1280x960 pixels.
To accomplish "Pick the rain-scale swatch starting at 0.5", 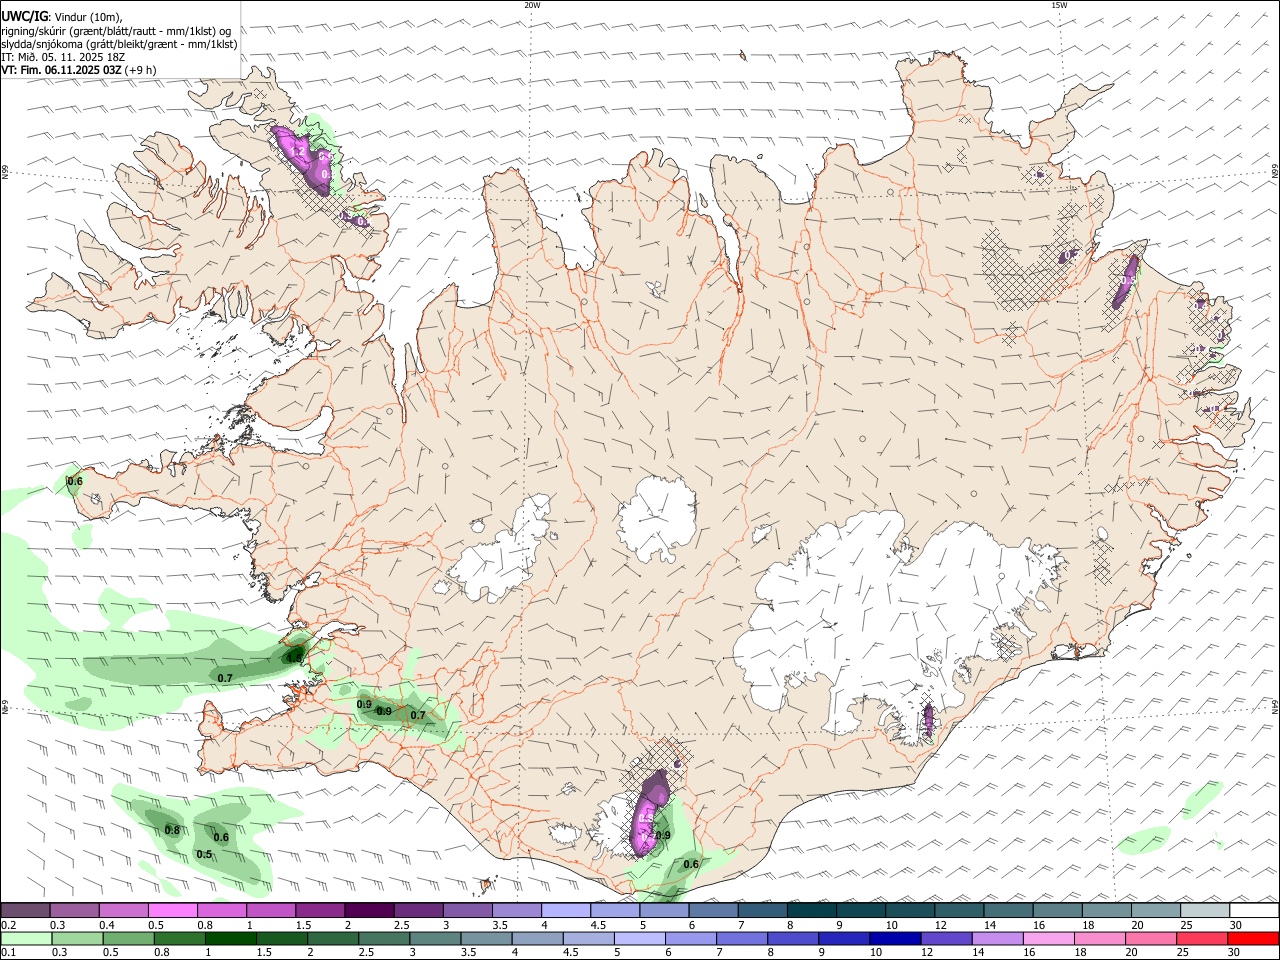I will [x=128, y=939].
